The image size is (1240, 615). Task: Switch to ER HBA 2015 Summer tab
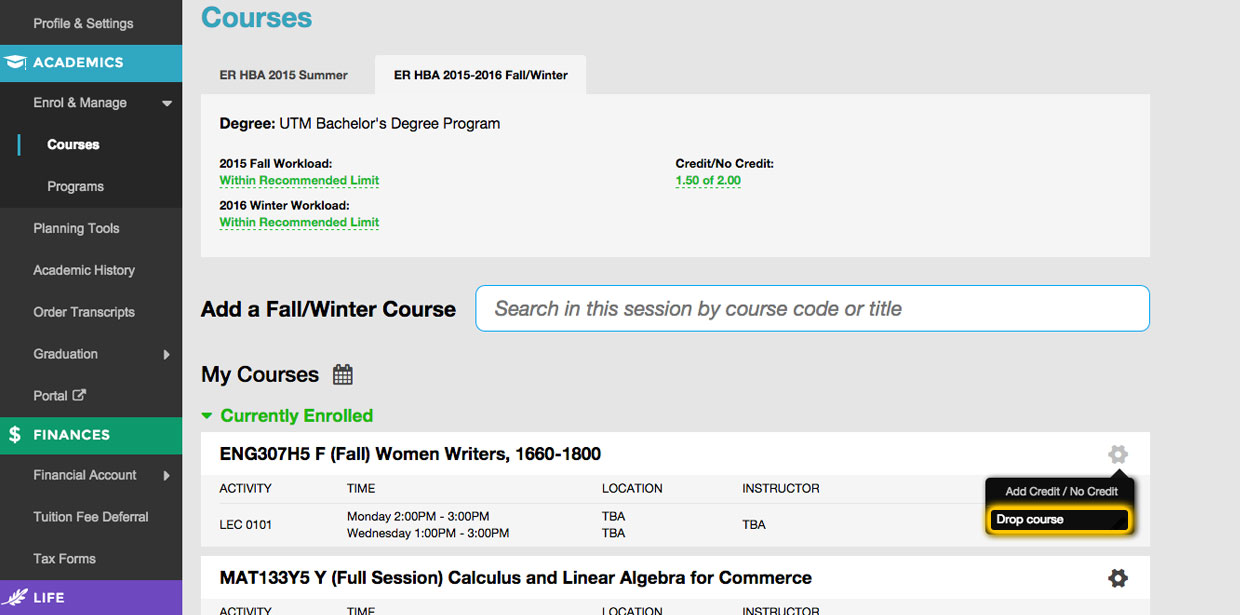[x=284, y=75]
